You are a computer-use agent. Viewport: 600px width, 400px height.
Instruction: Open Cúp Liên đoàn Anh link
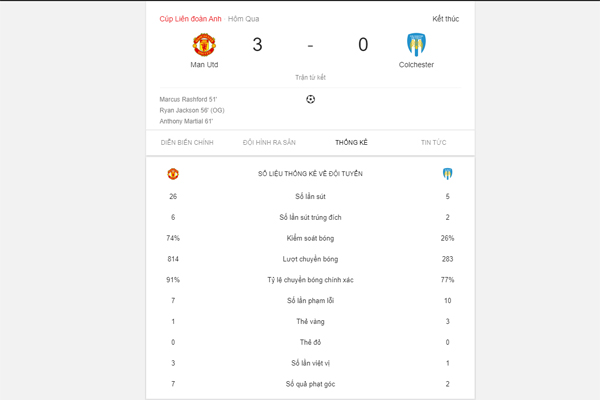[x=190, y=19]
